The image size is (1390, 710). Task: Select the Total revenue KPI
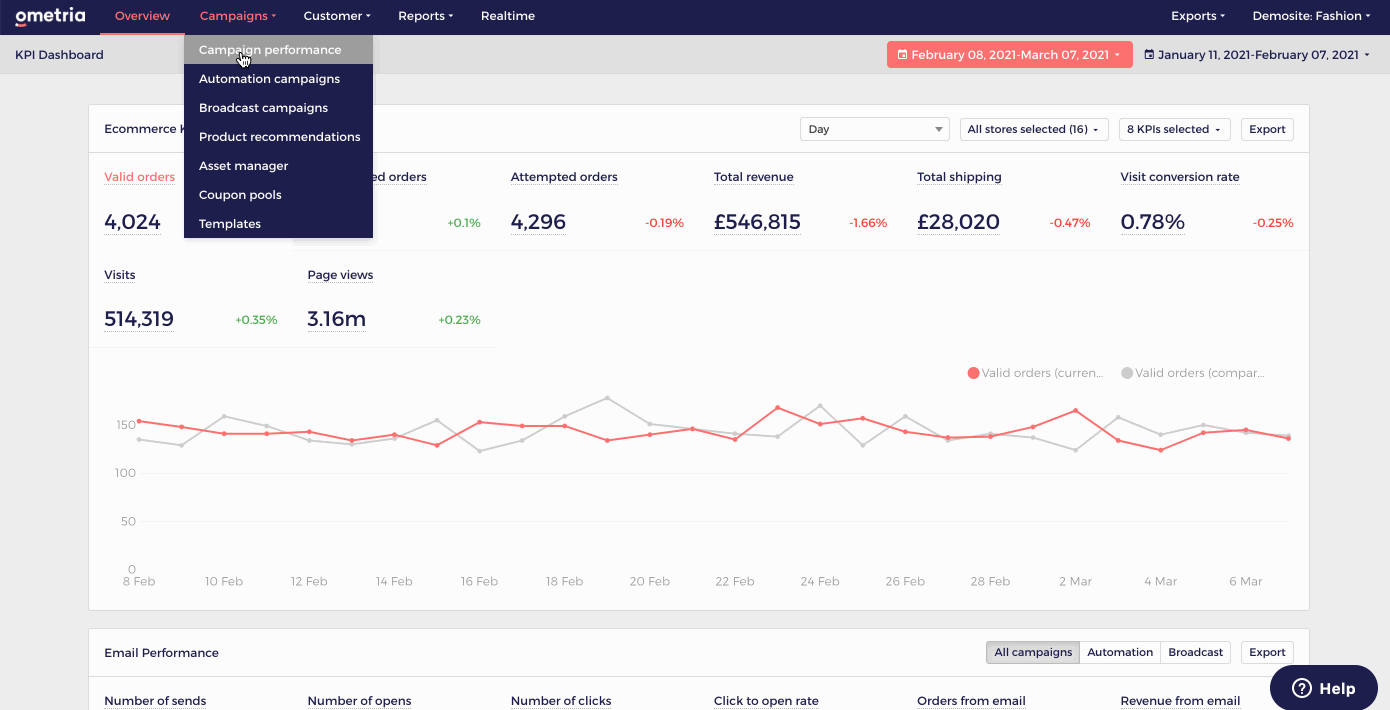click(x=753, y=177)
